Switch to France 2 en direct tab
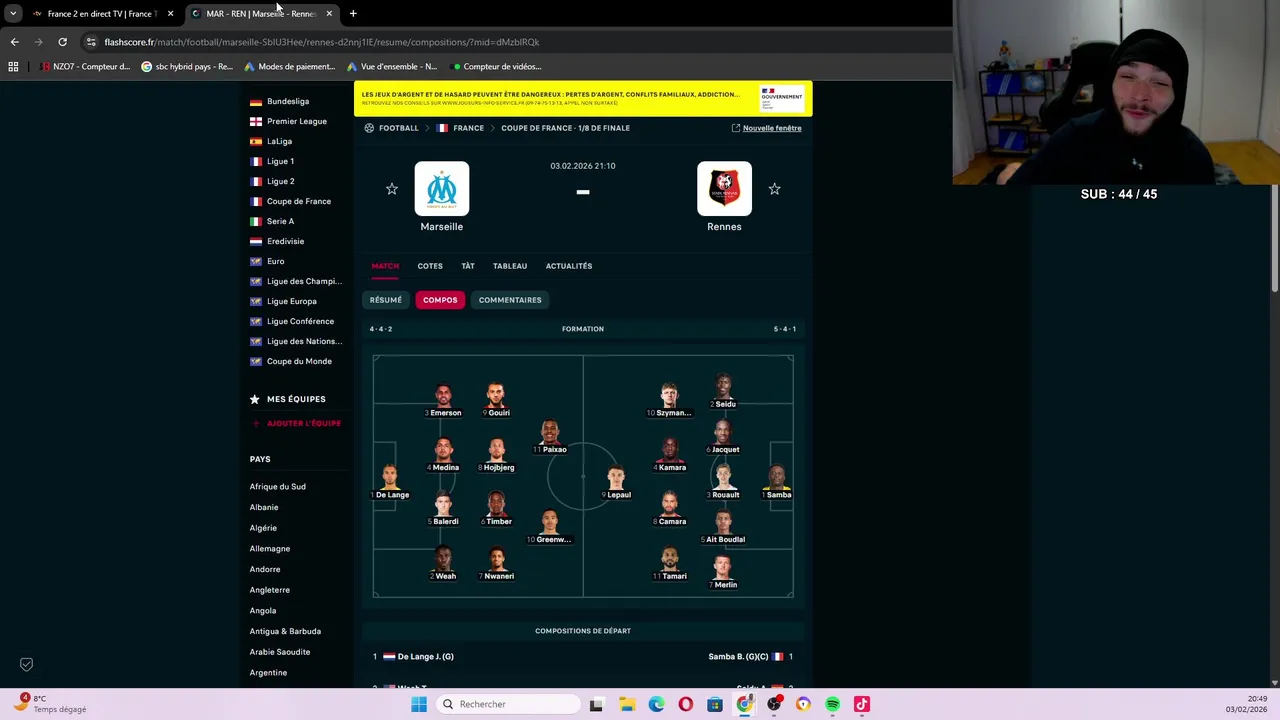The image size is (1280, 720). 100,14
